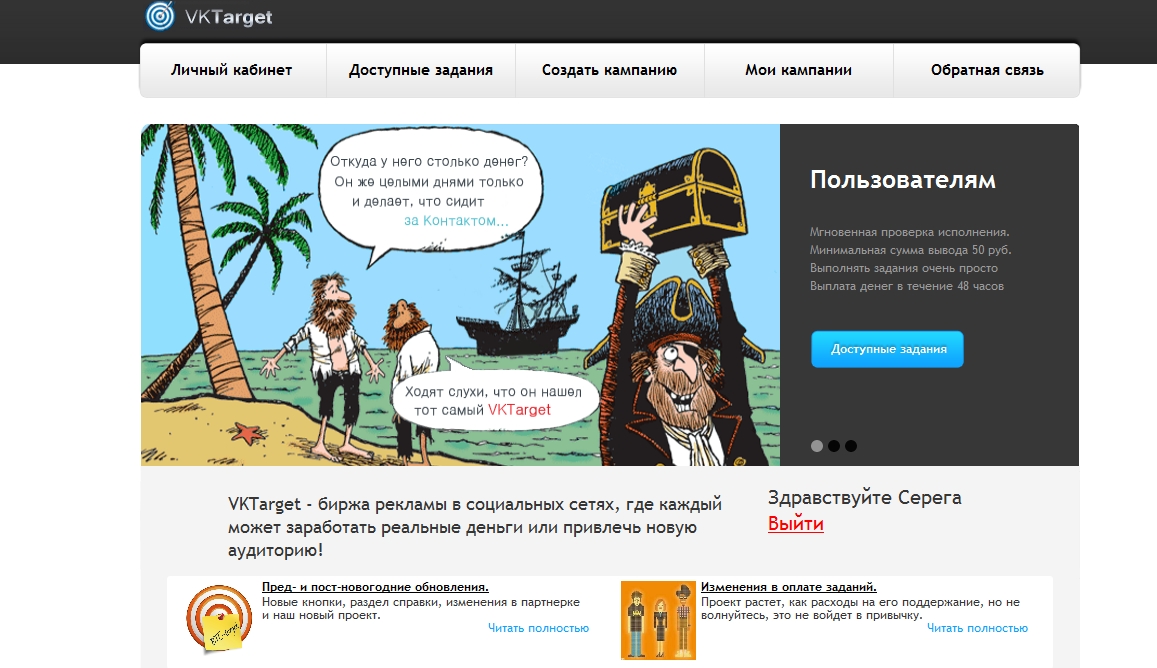This screenshot has height=668, width=1157.
Task: Click the Минимальная сумма вывода 50 руб. line
Action: [911, 250]
